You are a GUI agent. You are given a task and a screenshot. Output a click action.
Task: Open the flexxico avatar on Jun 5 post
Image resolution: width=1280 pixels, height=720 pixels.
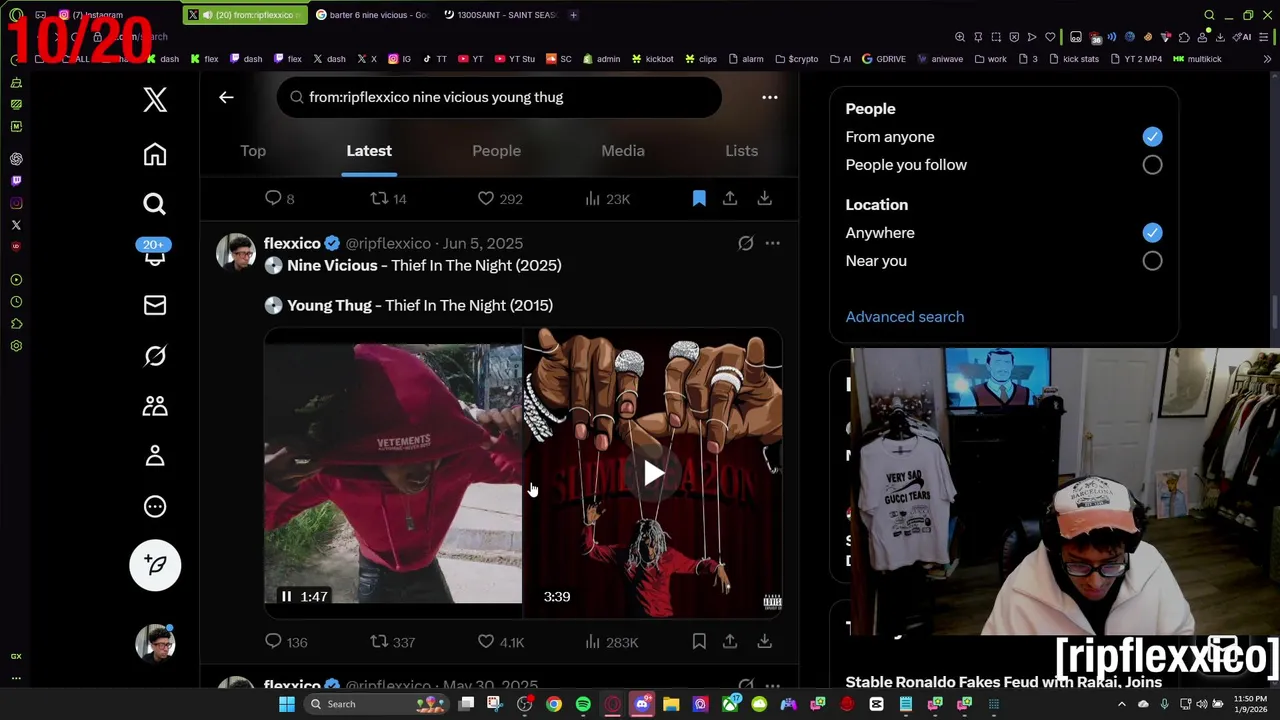coord(236,253)
